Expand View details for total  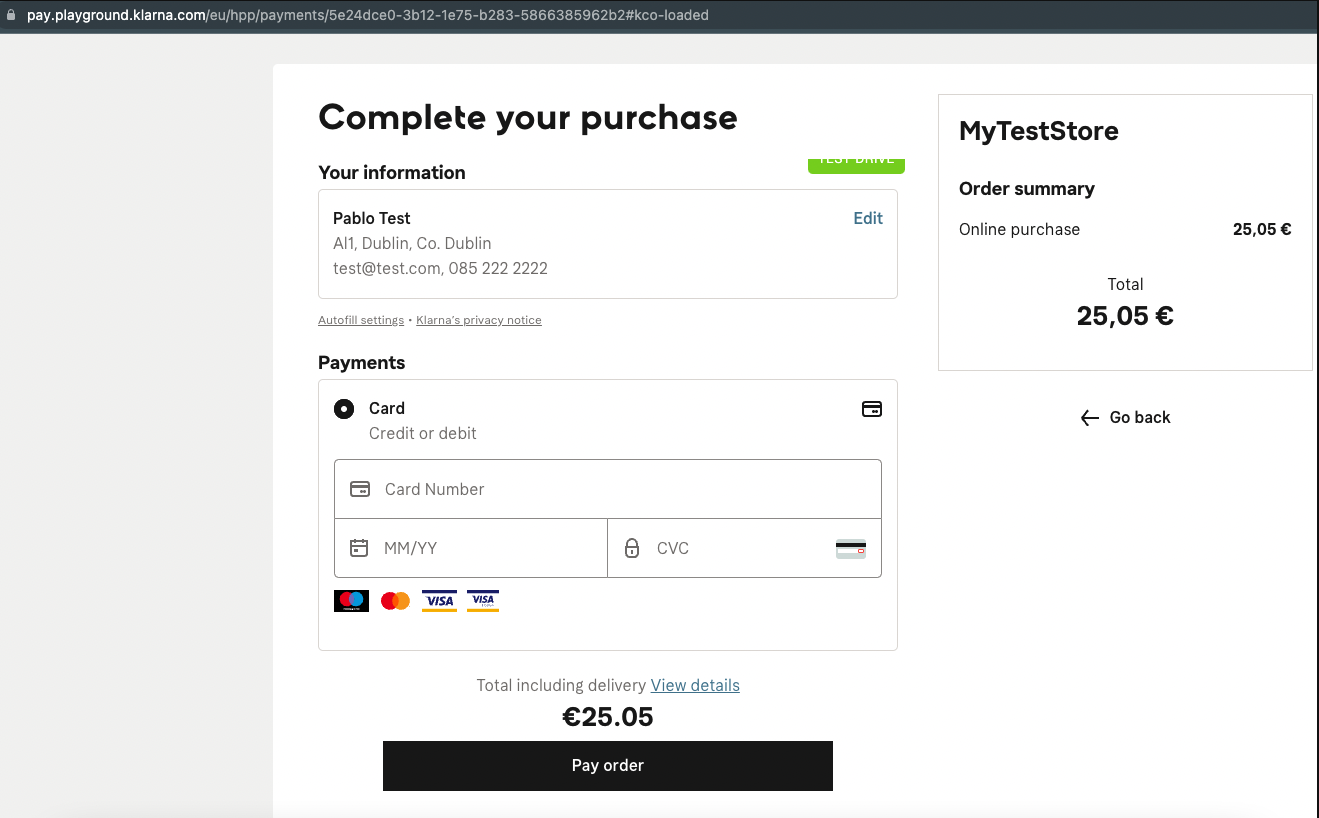pos(695,685)
